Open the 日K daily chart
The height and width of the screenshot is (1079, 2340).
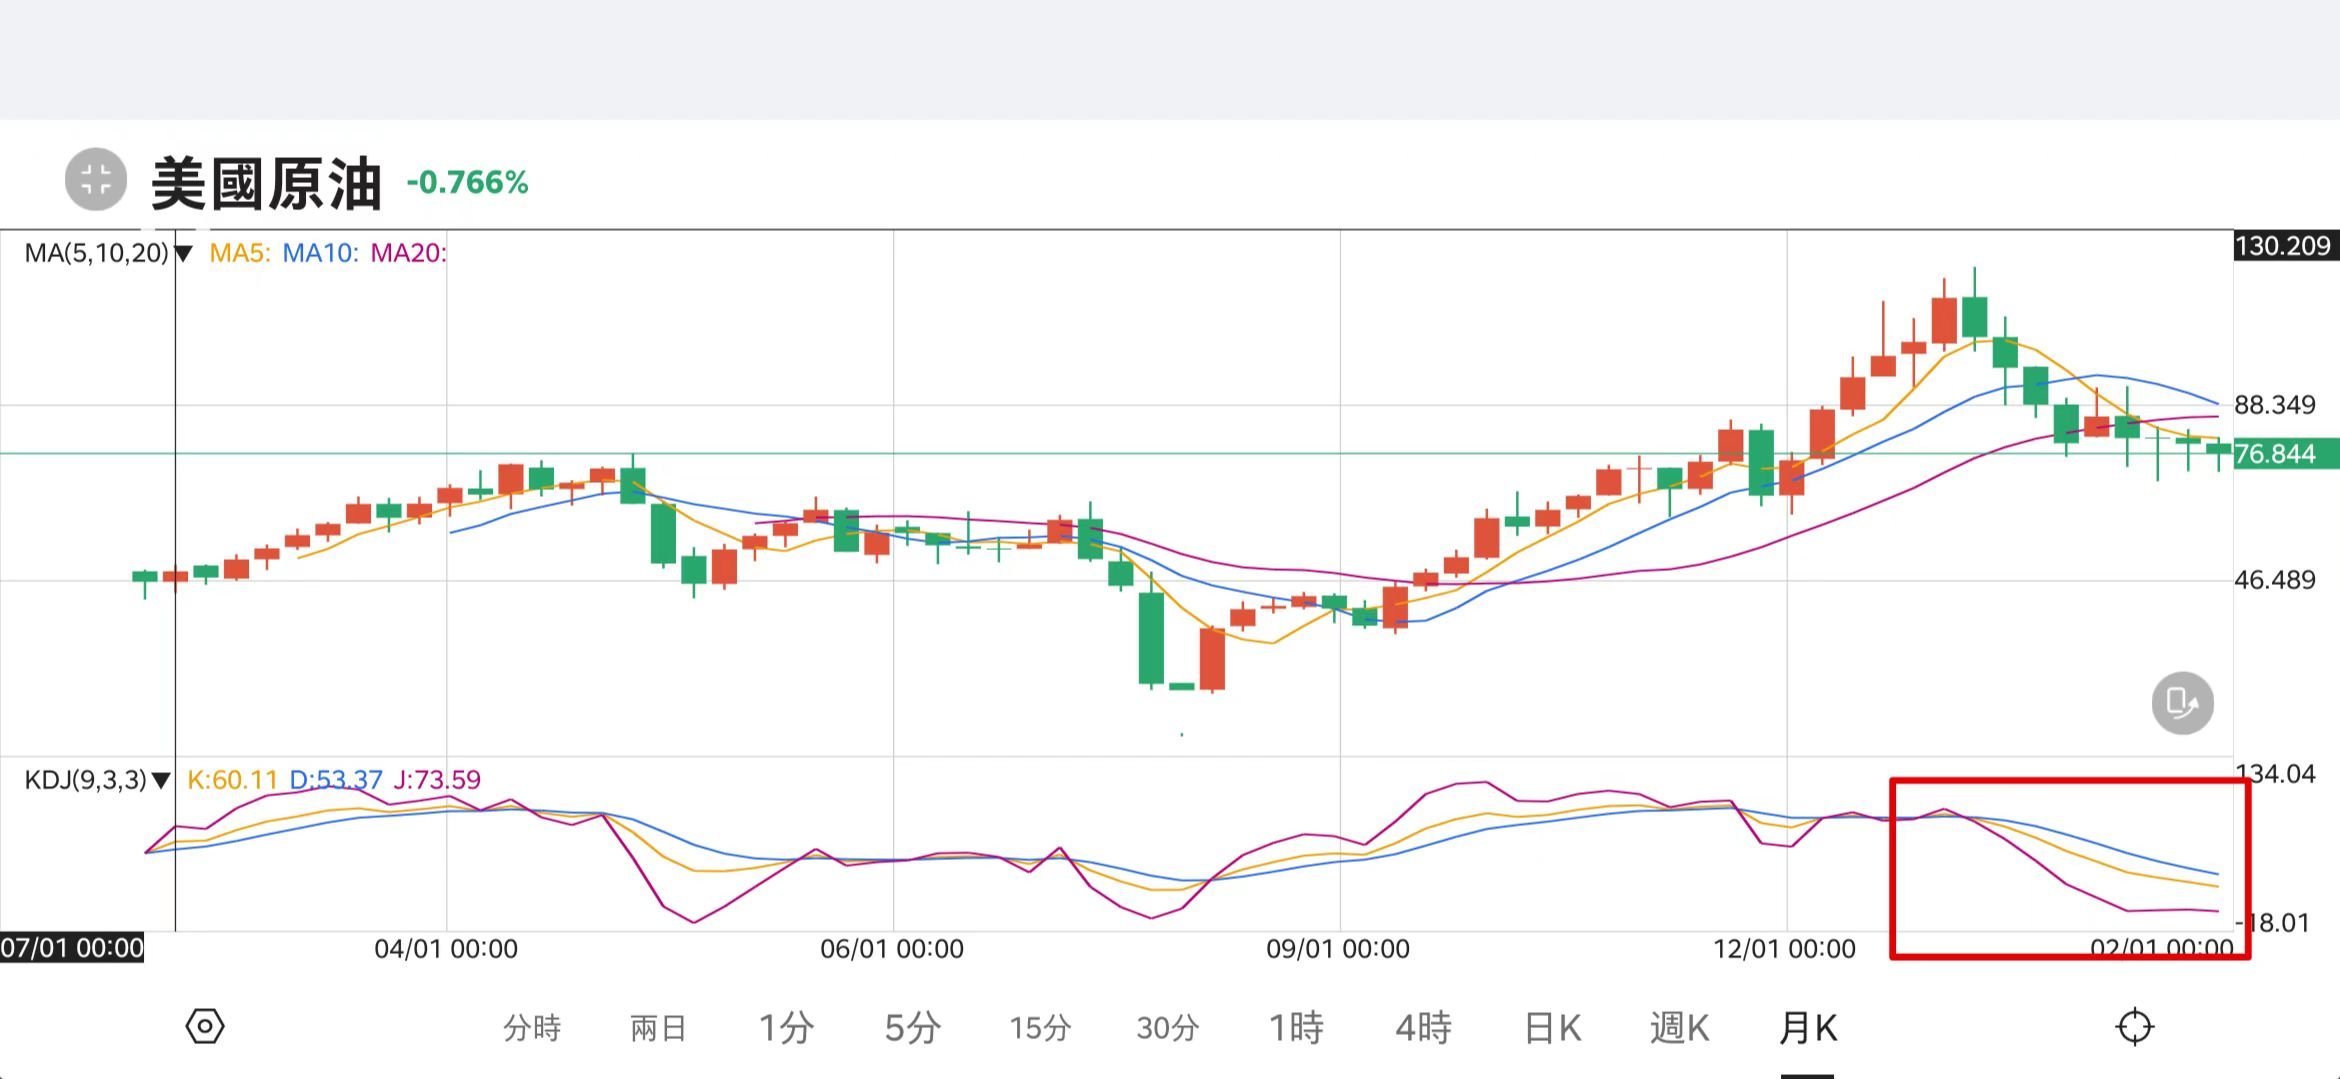(x=1552, y=1028)
